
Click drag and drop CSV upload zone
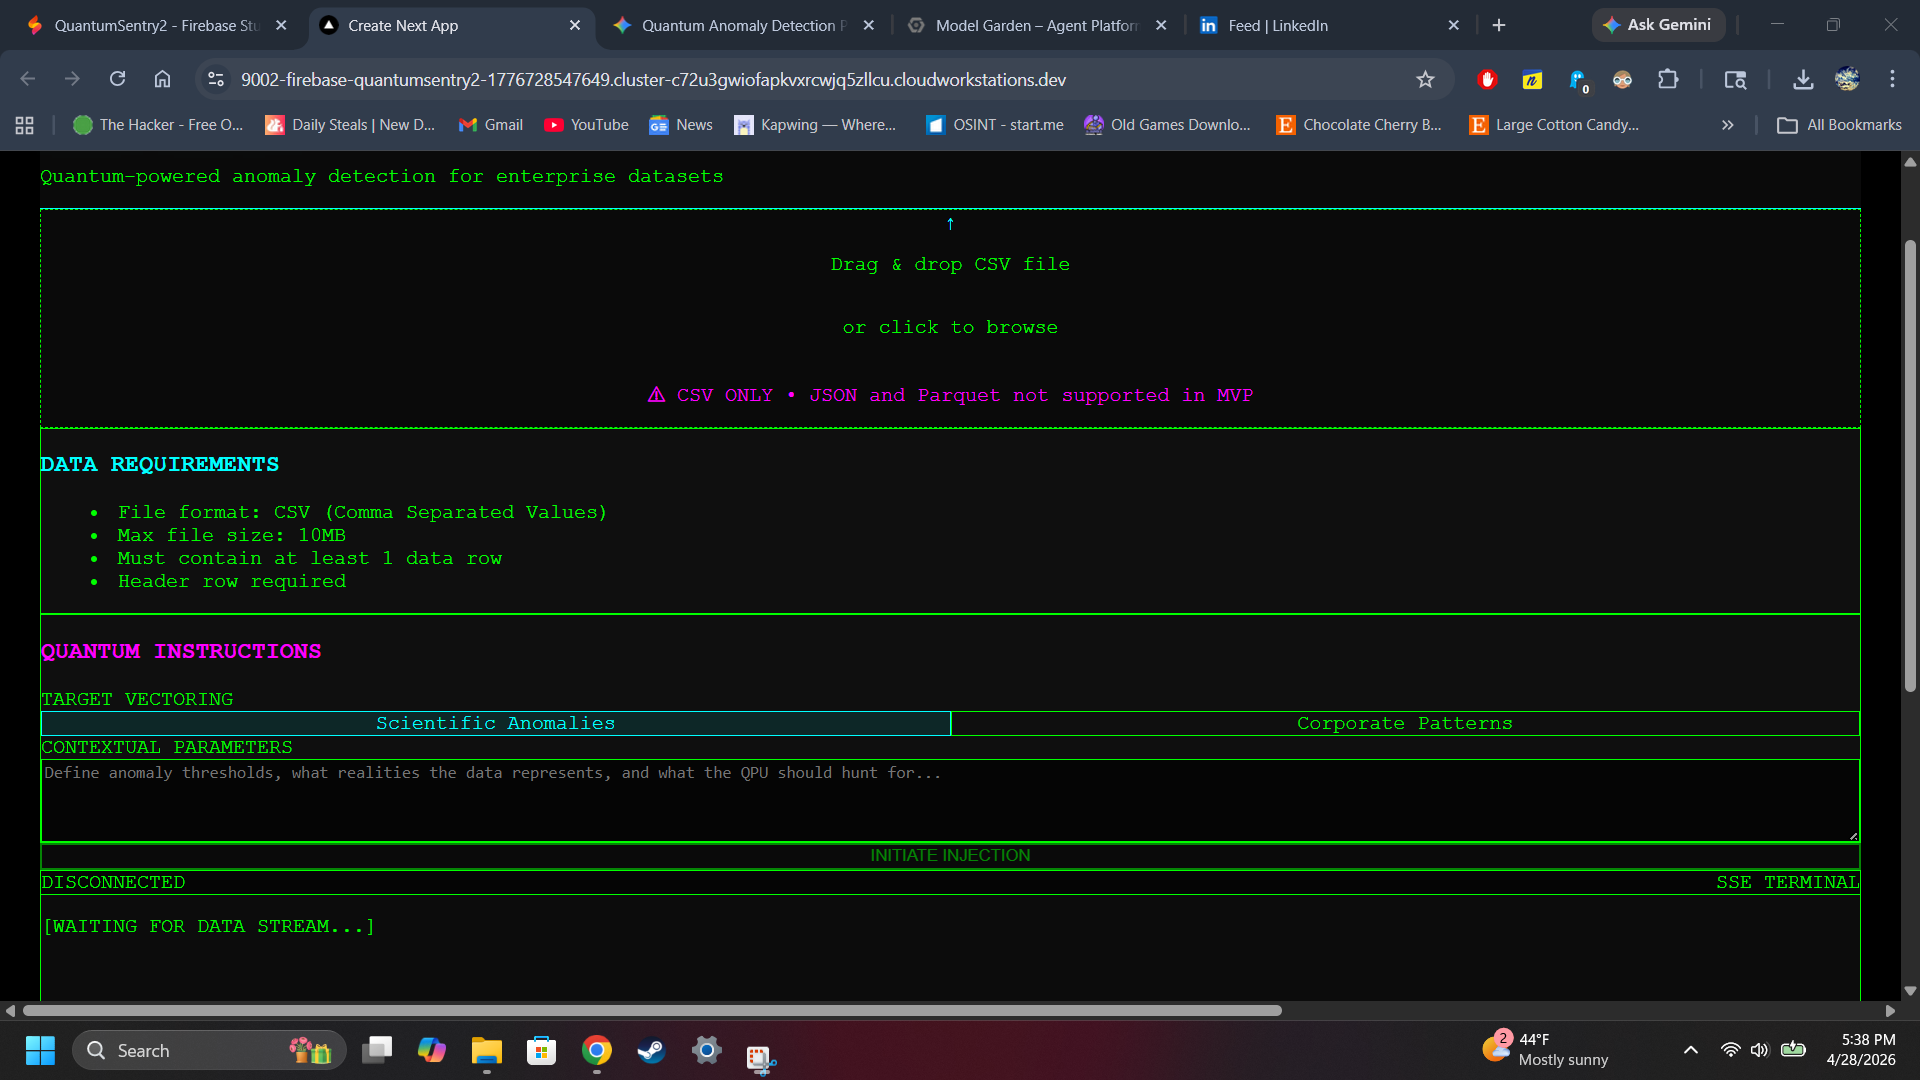[x=950, y=318]
